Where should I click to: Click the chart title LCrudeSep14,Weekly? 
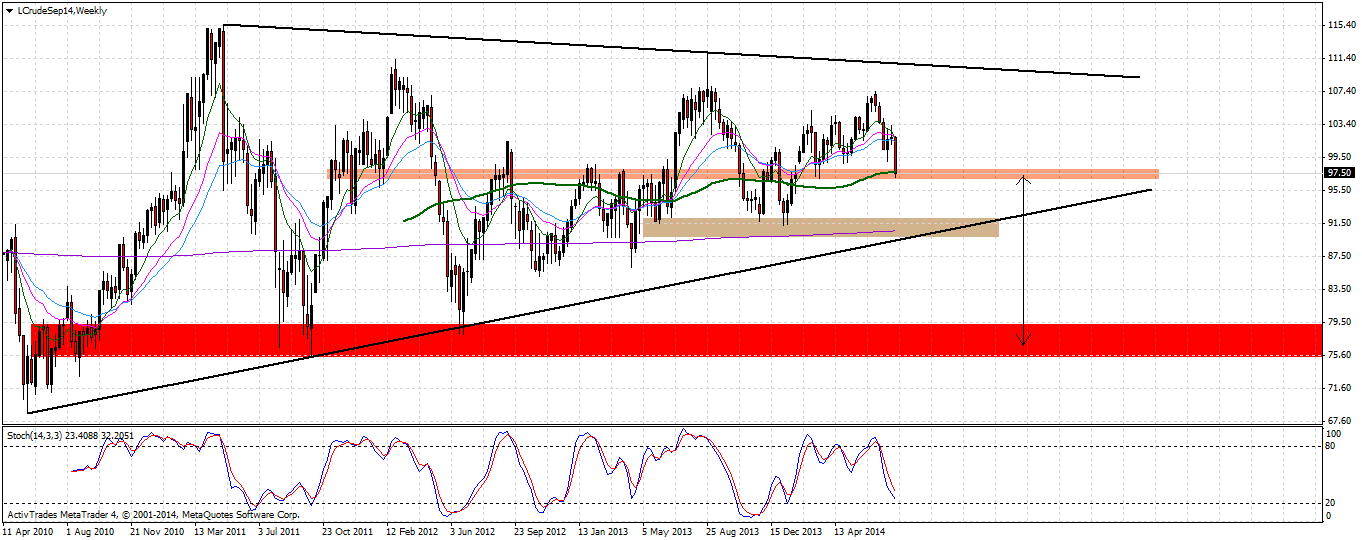click(x=62, y=10)
